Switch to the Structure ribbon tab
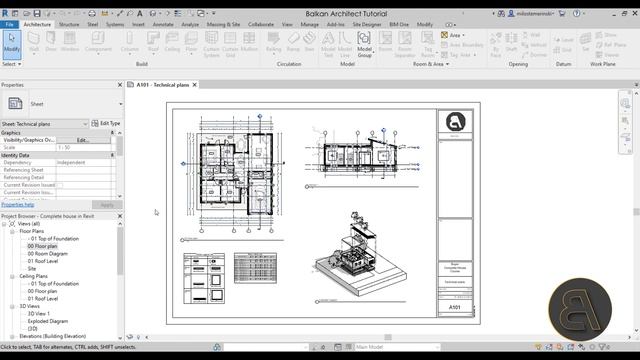 point(69,24)
